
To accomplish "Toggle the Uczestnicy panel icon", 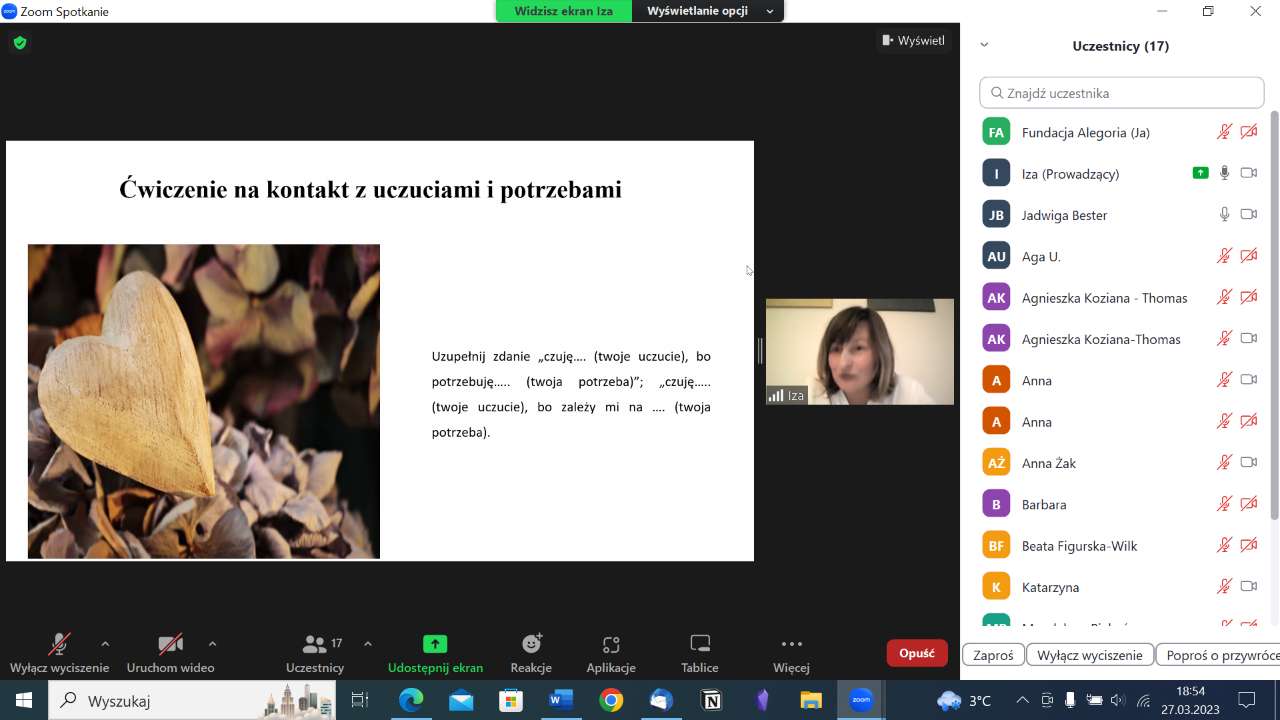I will click(x=315, y=645).
